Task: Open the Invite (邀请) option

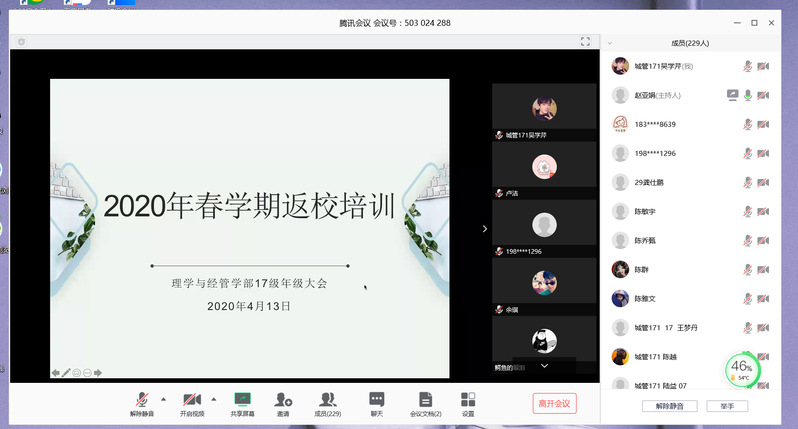Action: 283,399
